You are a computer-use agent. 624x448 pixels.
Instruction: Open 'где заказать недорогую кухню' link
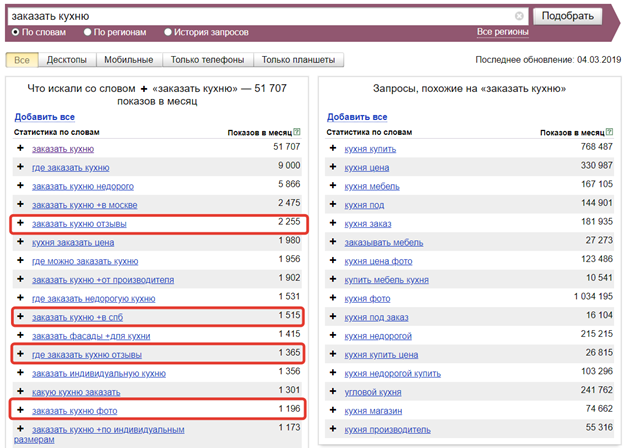click(x=94, y=299)
